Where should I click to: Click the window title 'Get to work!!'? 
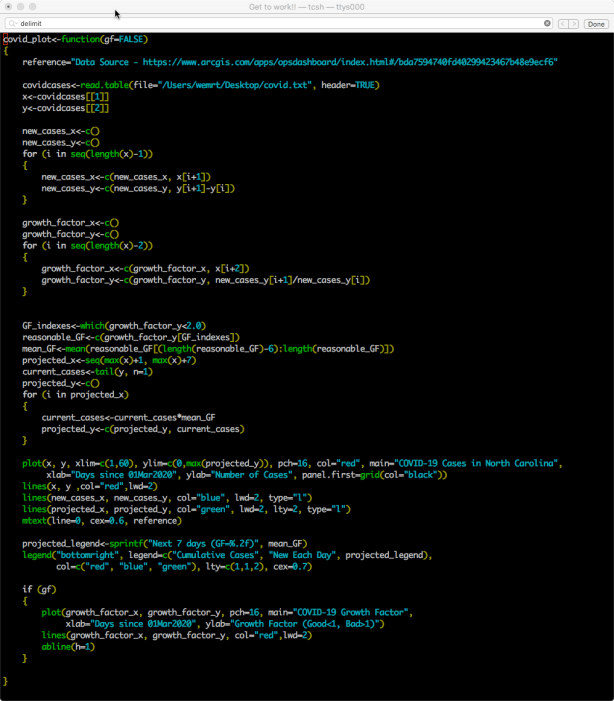pyautogui.click(x=272, y=7)
